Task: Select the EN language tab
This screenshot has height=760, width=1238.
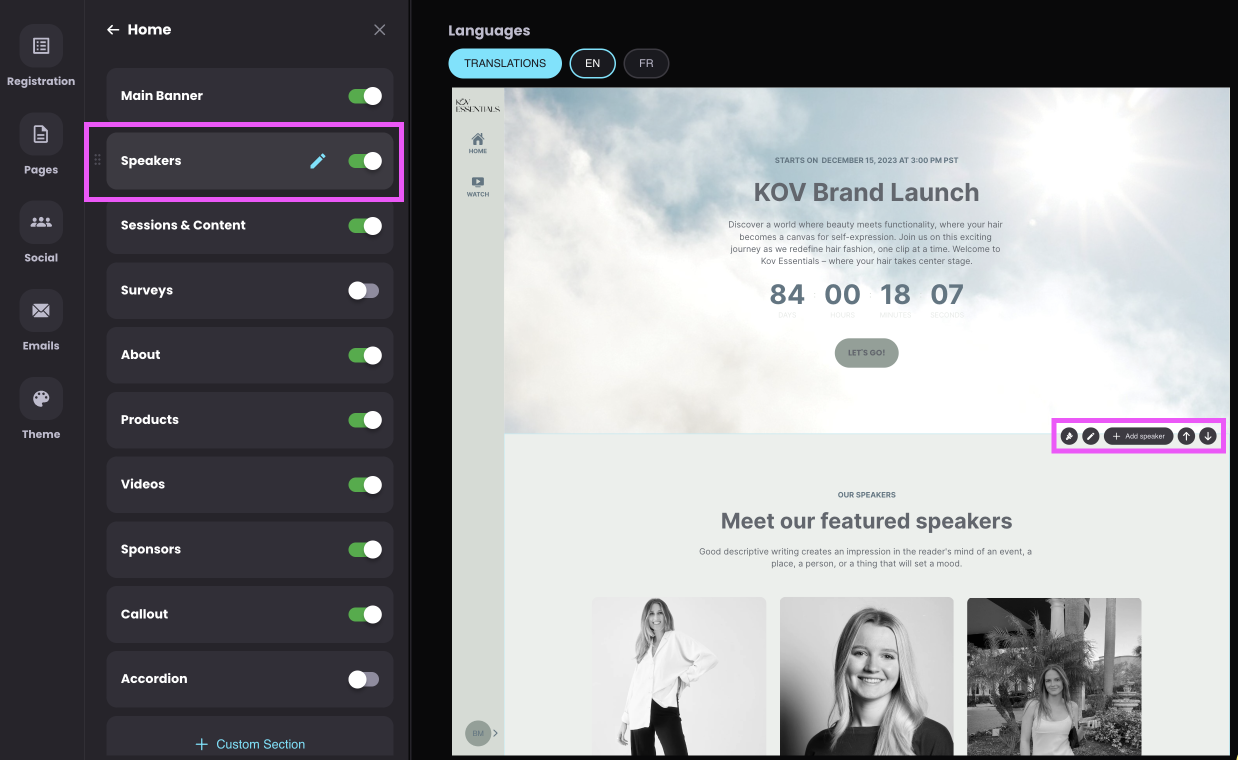Action: [x=593, y=63]
